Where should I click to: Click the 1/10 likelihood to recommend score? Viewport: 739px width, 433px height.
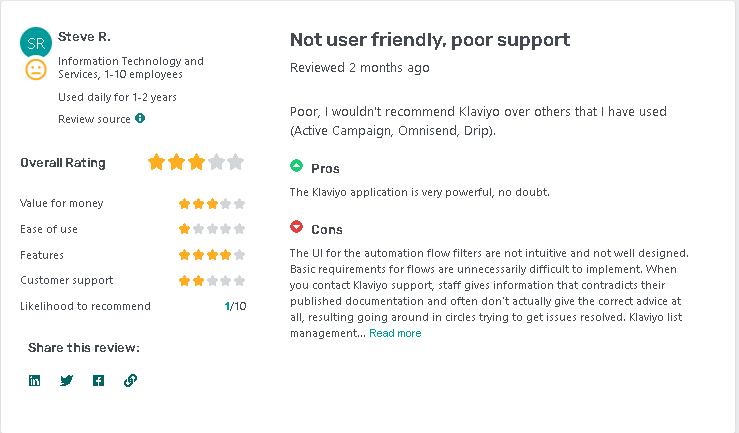coord(236,306)
